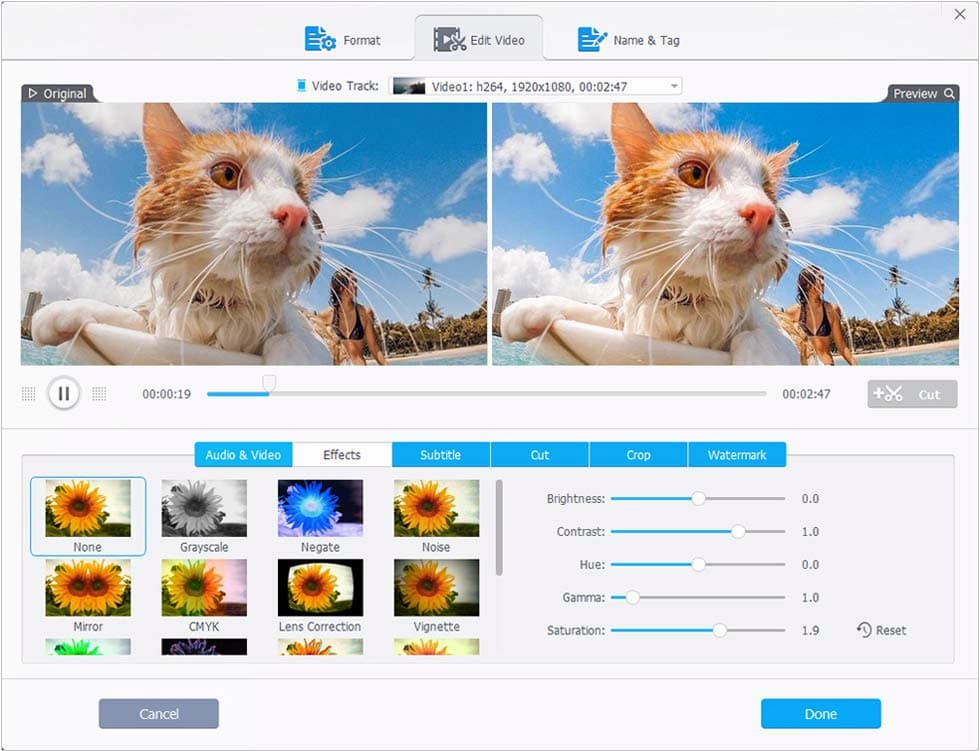Switch to the Audio & Video tab
The image size is (980, 751).
tap(242, 454)
